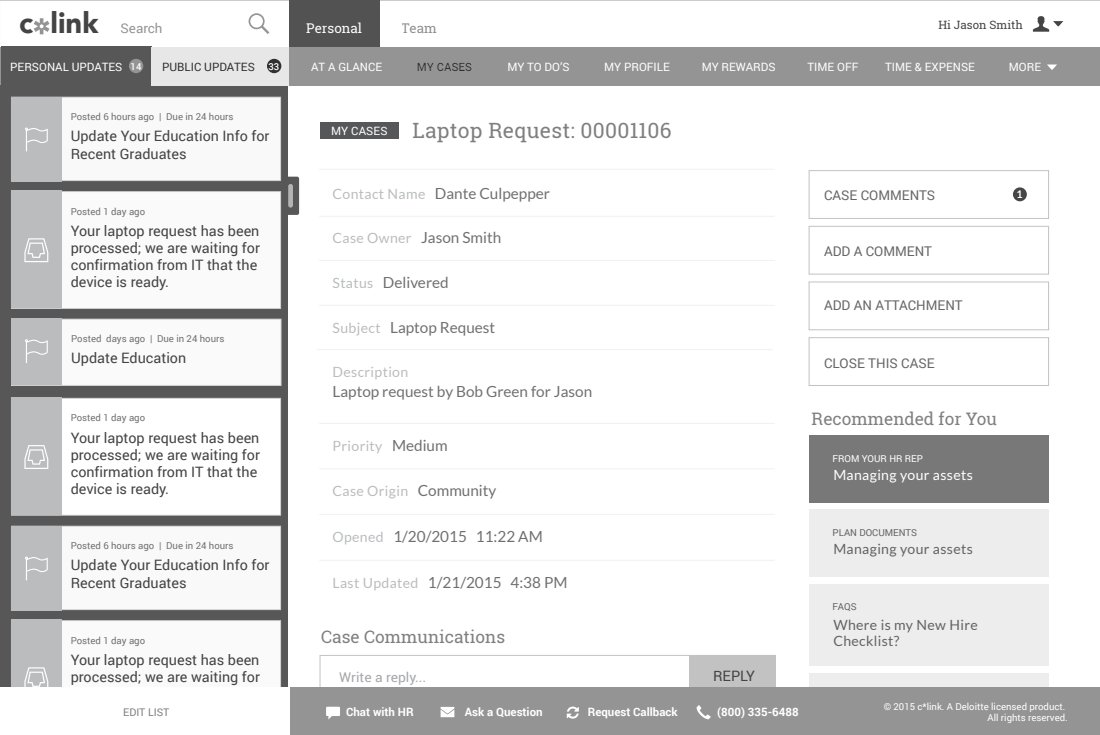Switch to the Public Updates tab

tap(219, 67)
